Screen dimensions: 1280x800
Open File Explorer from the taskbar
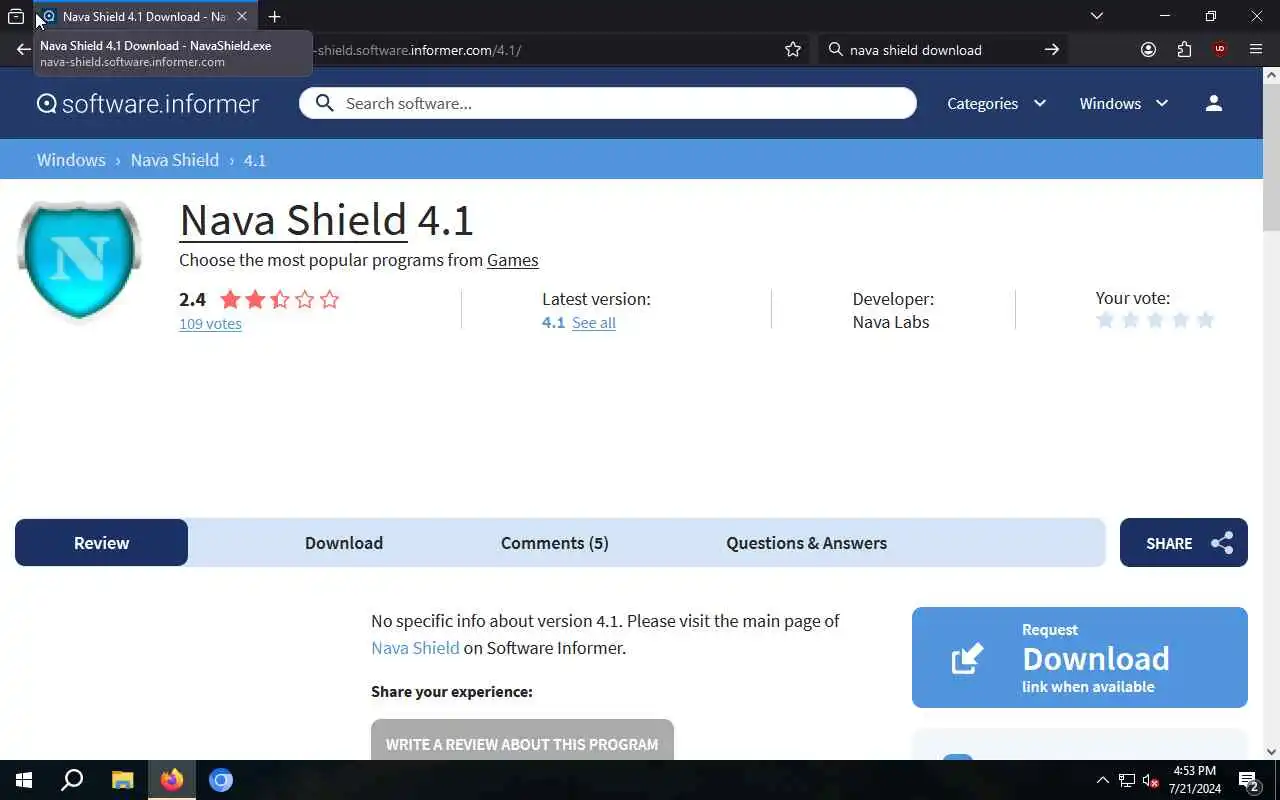pos(122,780)
